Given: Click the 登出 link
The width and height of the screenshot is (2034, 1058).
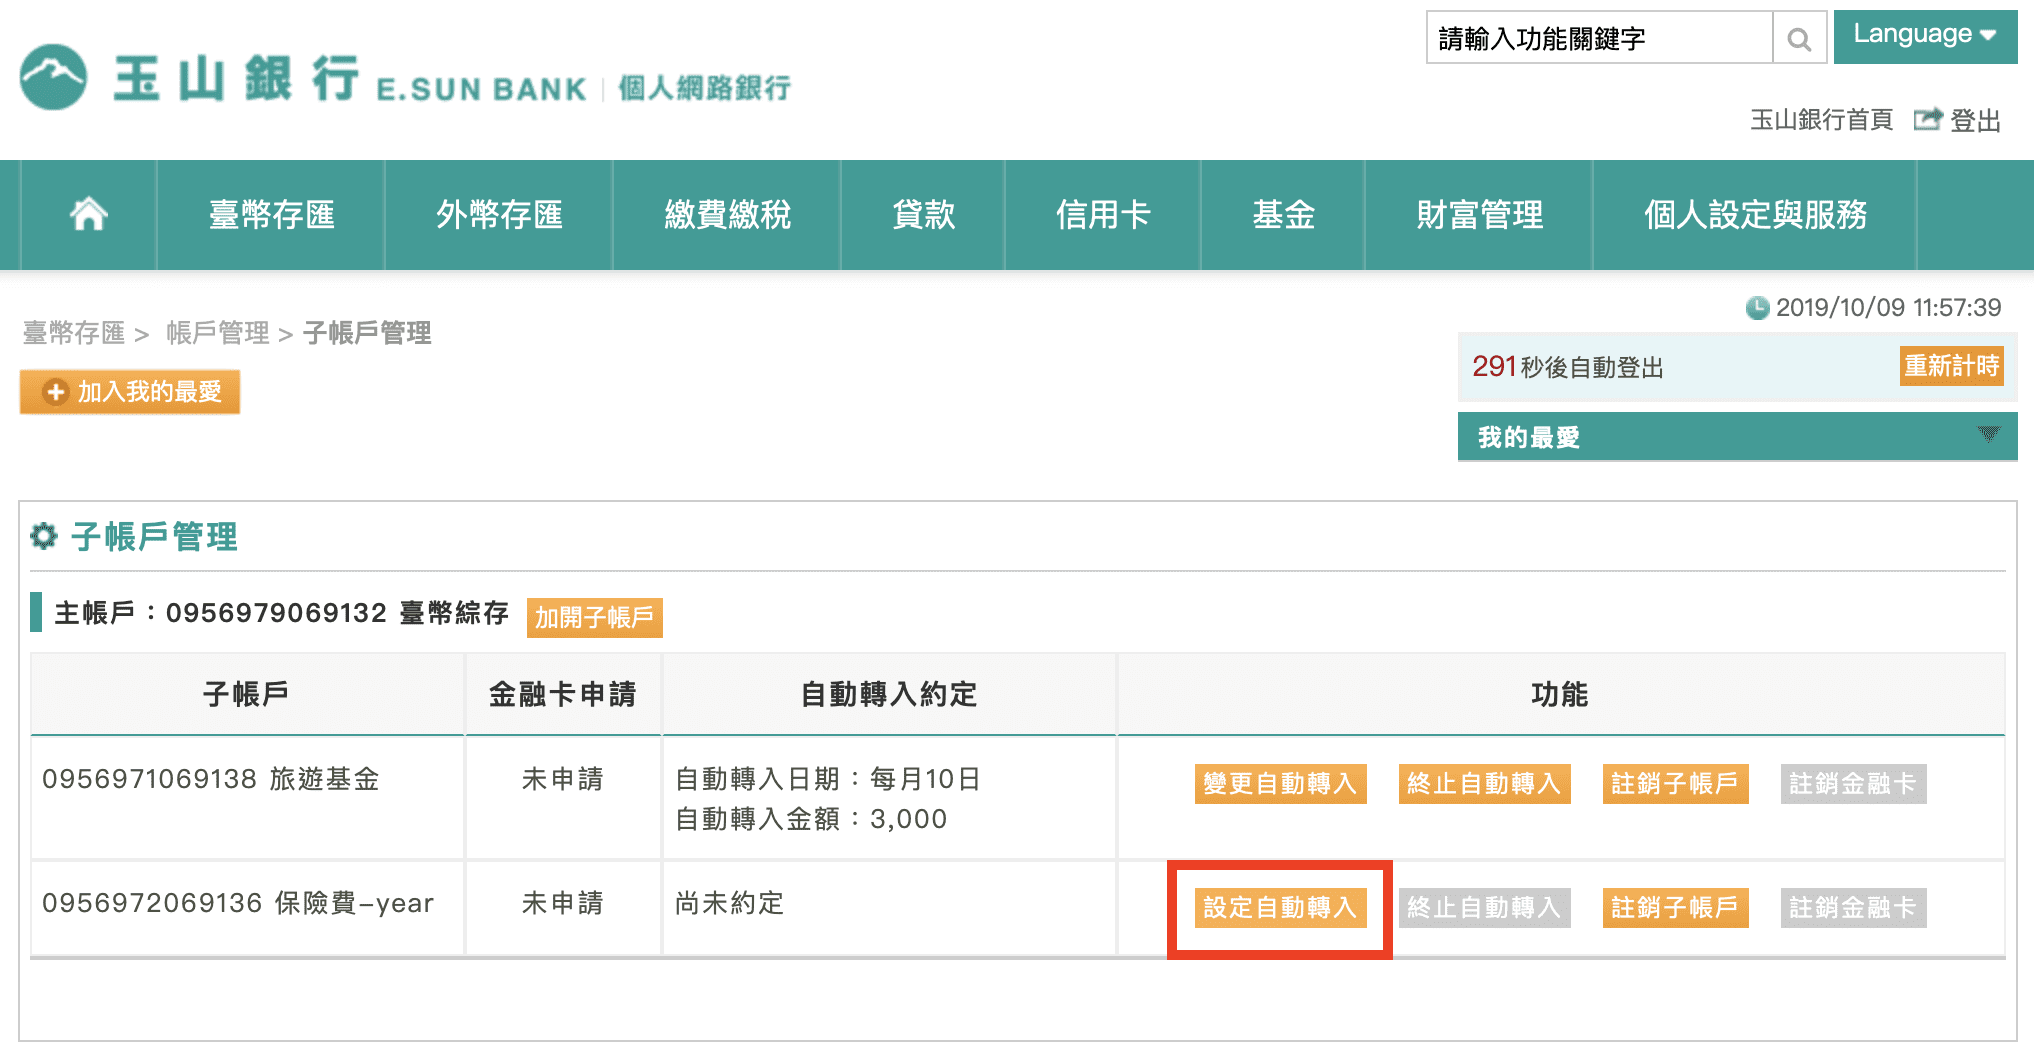Looking at the screenshot, I should click(1975, 120).
